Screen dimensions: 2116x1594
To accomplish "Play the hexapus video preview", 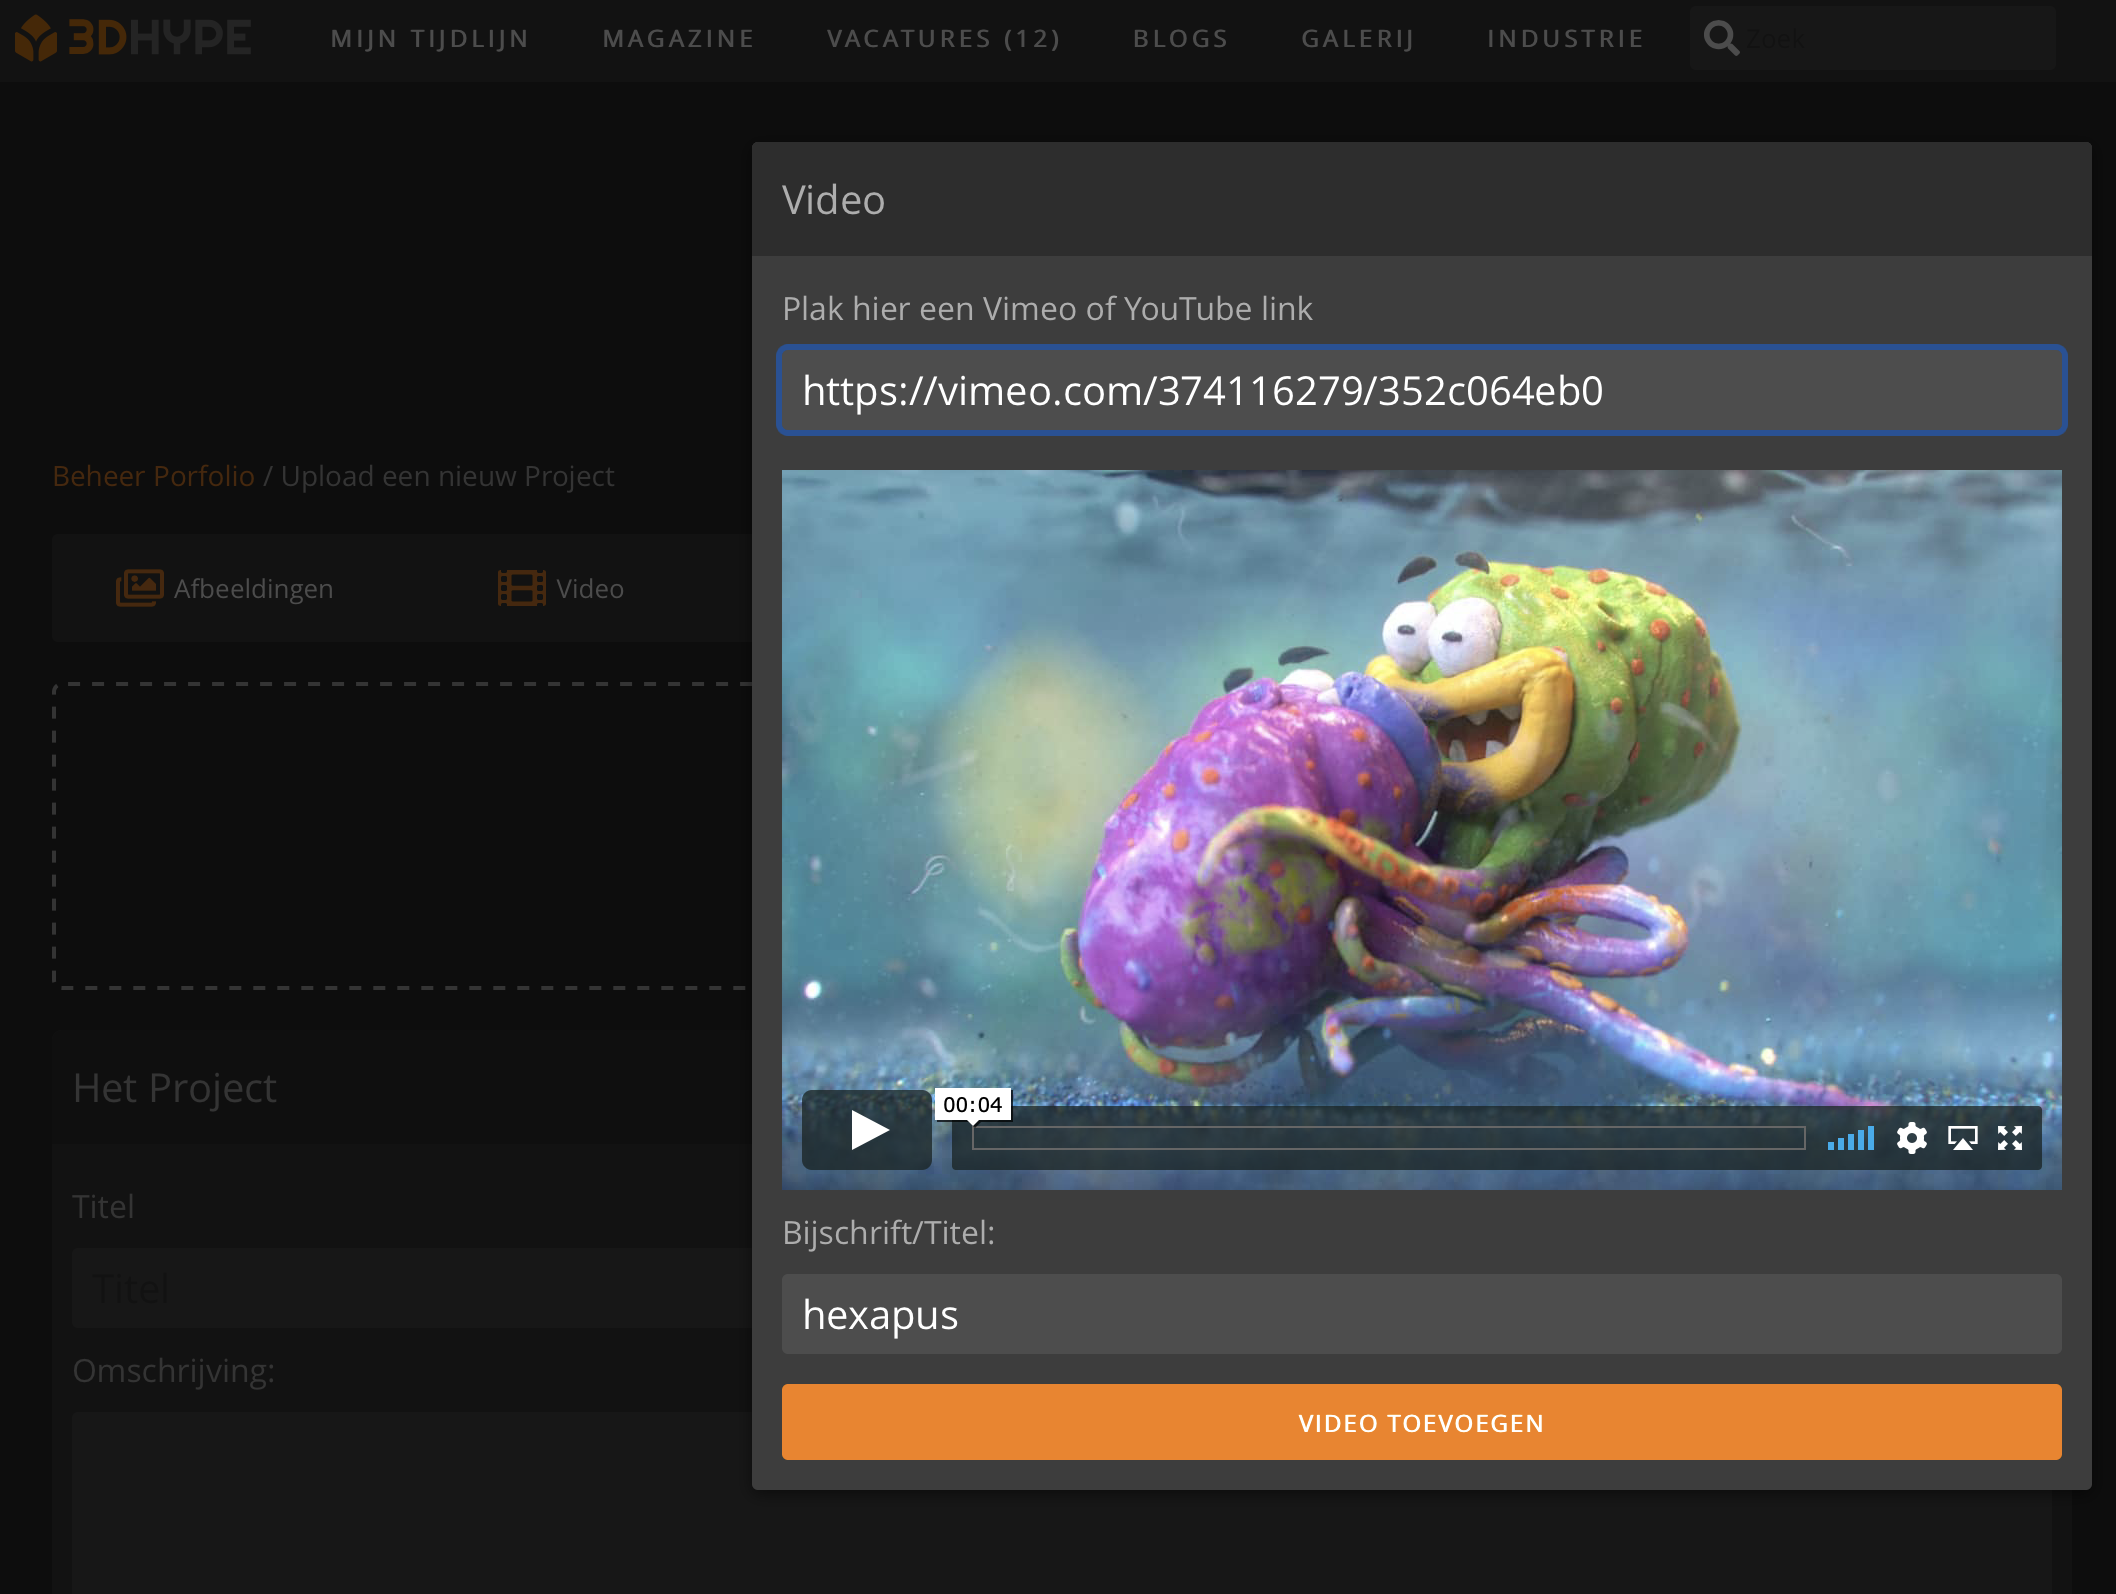I will click(867, 1130).
